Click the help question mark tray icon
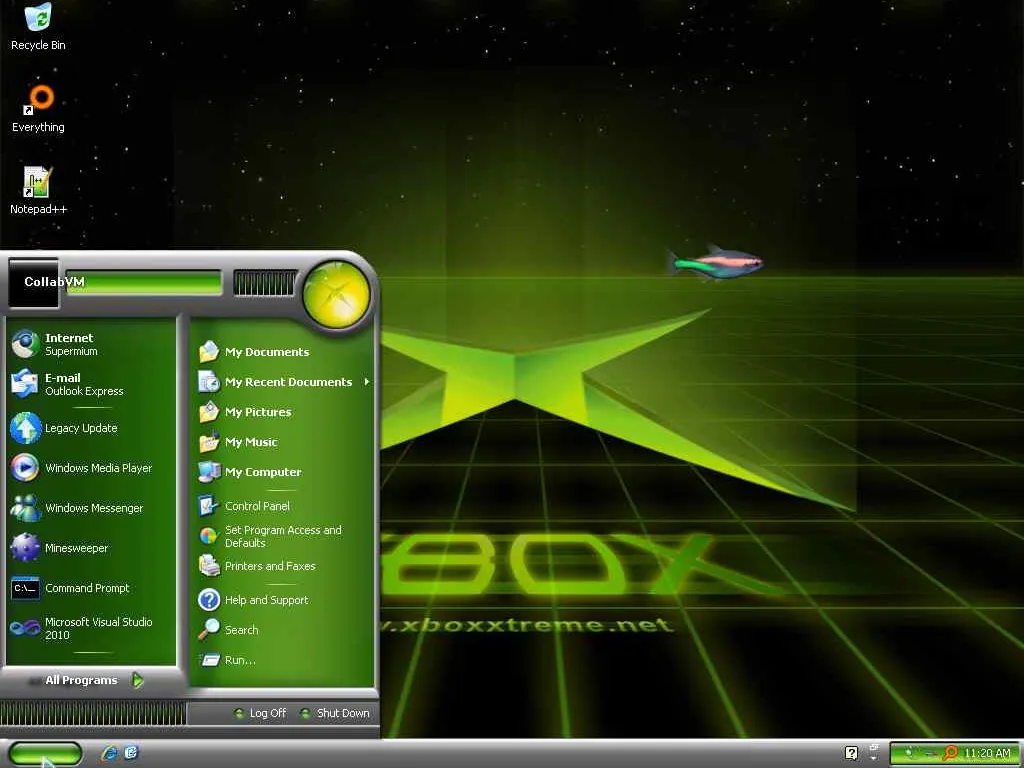 [851, 754]
